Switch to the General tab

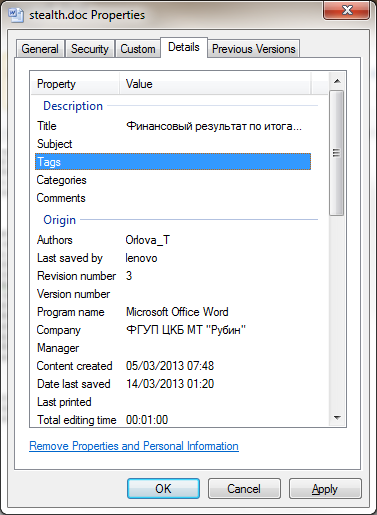[40, 49]
